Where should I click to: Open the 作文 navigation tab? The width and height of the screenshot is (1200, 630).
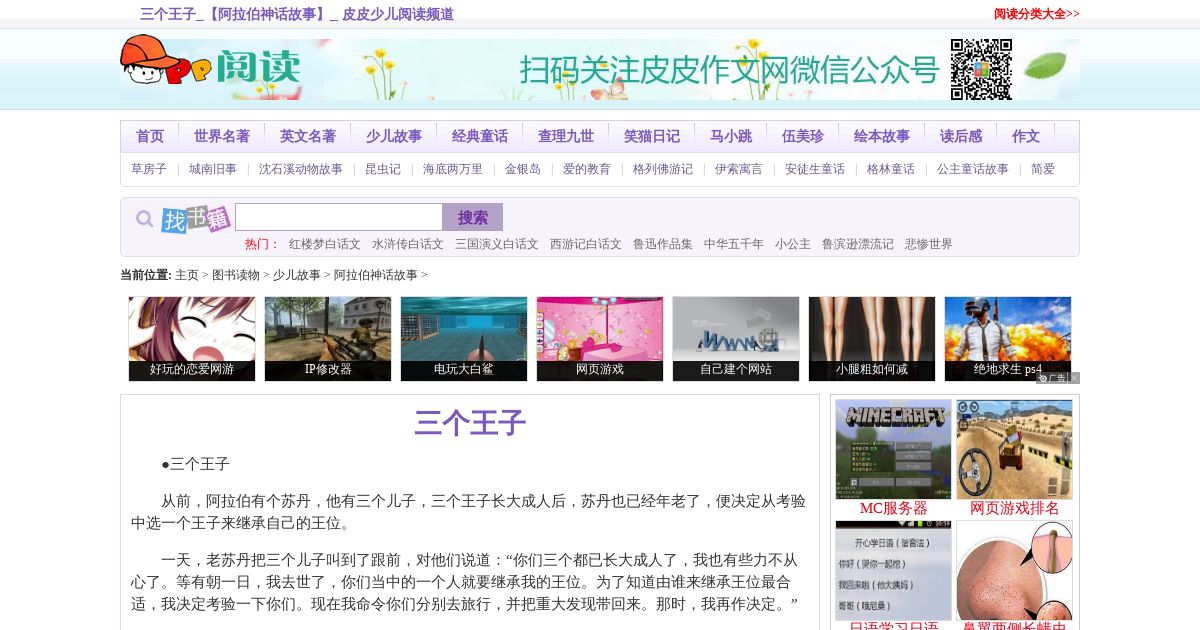click(x=1026, y=136)
